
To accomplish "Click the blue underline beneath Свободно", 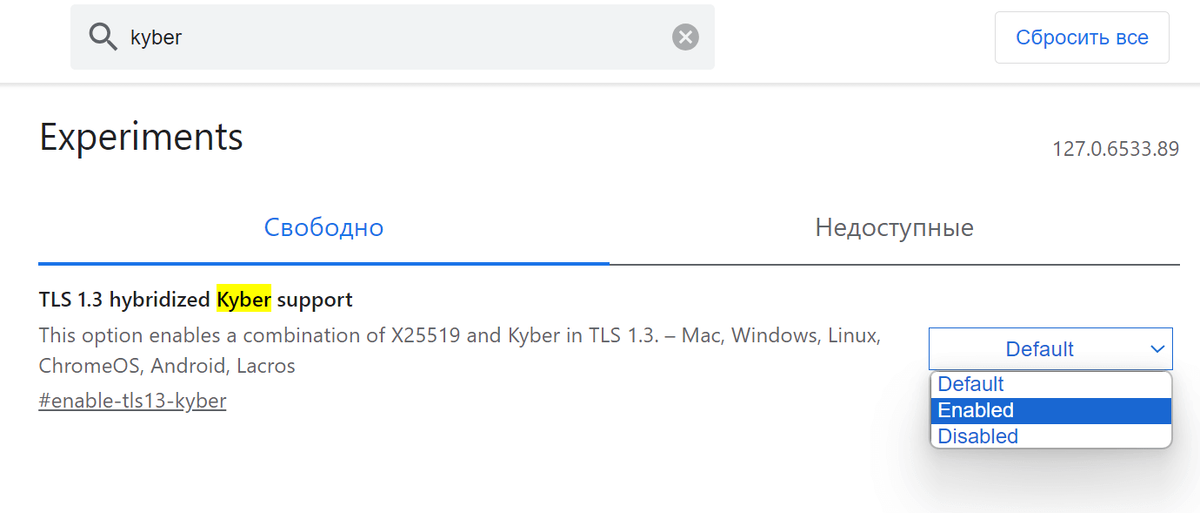I will pyautogui.click(x=324, y=263).
